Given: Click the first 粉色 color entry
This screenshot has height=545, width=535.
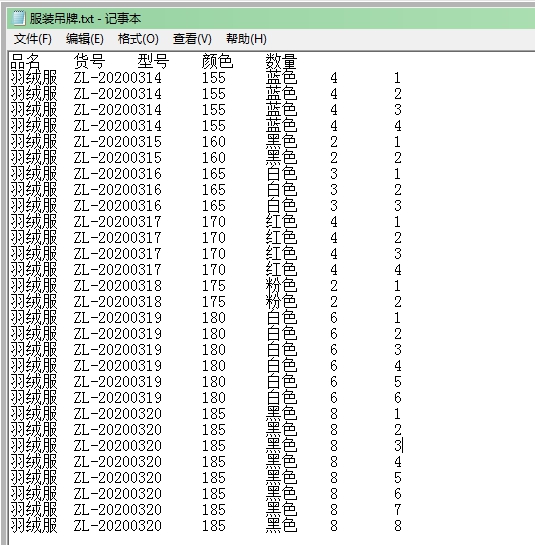Looking at the screenshot, I should coord(281,286).
